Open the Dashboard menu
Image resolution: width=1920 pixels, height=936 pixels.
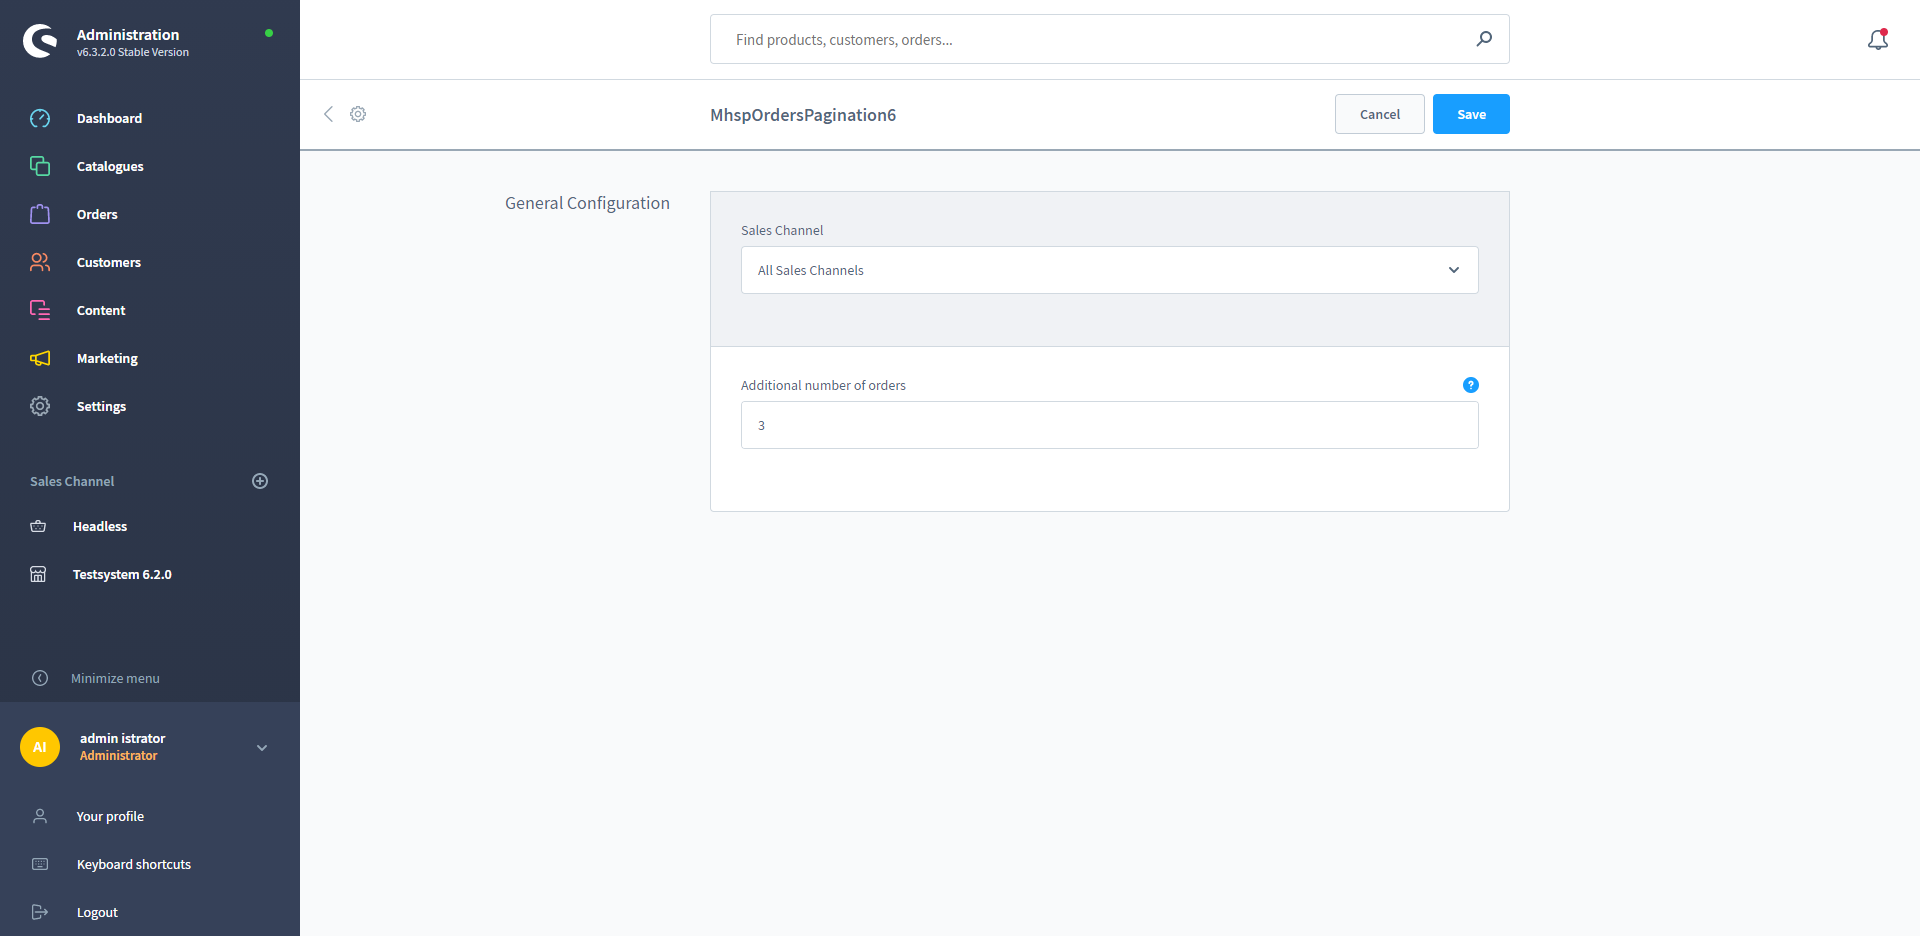point(109,119)
